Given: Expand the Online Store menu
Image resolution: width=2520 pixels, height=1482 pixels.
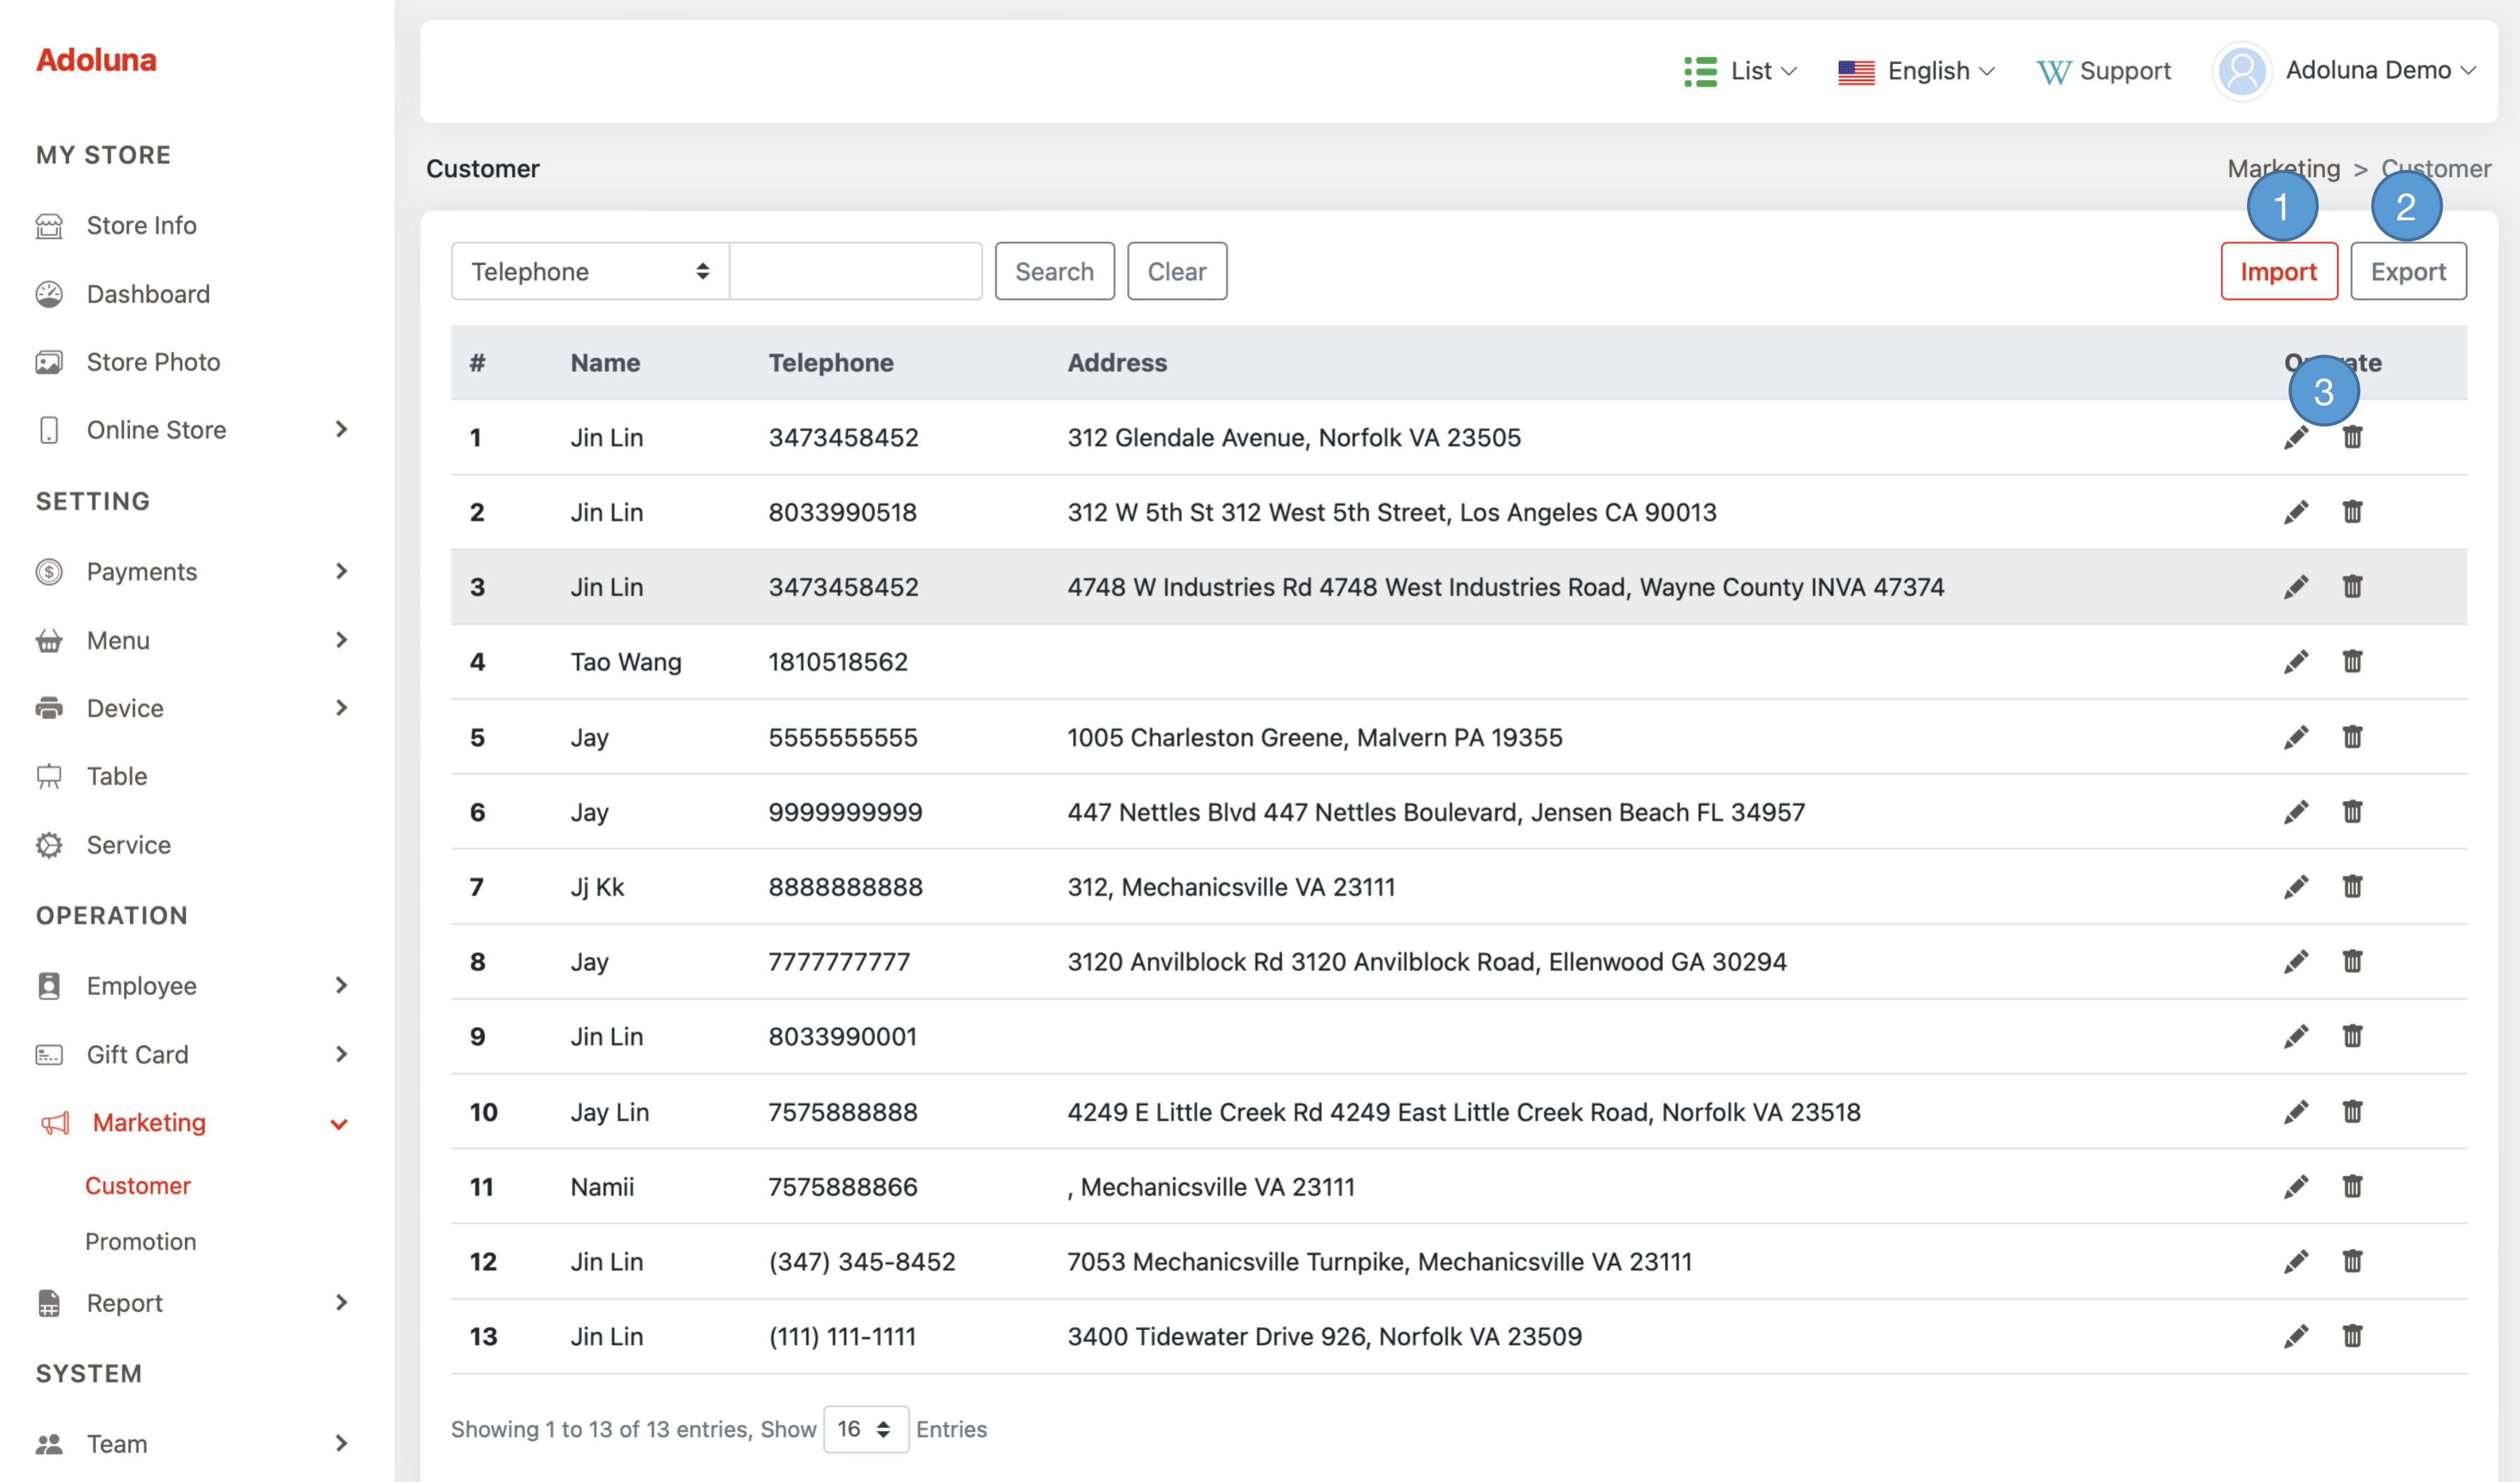Looking at the screenshot, I should pyautogui.click(x=341, y=429).
